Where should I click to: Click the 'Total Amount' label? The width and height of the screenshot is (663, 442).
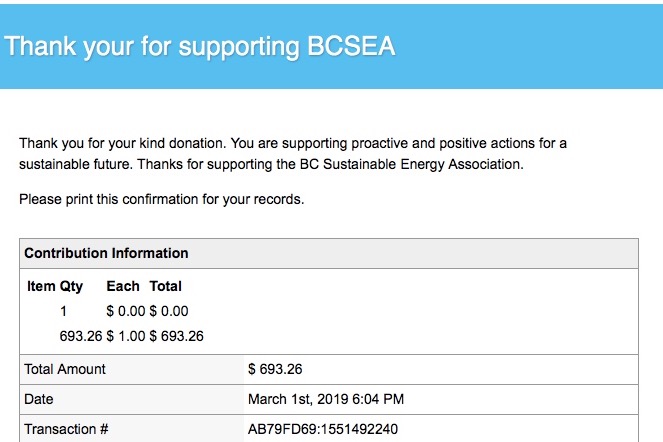coord(65,369)
